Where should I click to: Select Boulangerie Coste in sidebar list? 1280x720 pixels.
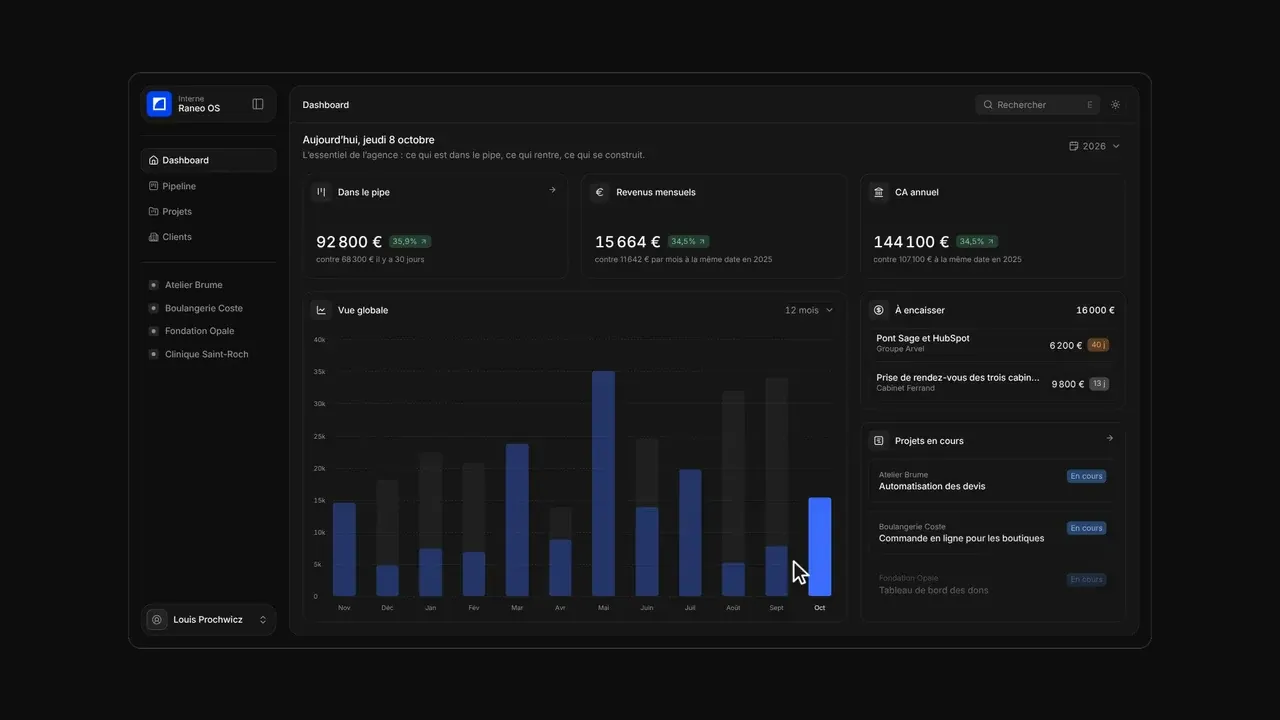[208, 308]
